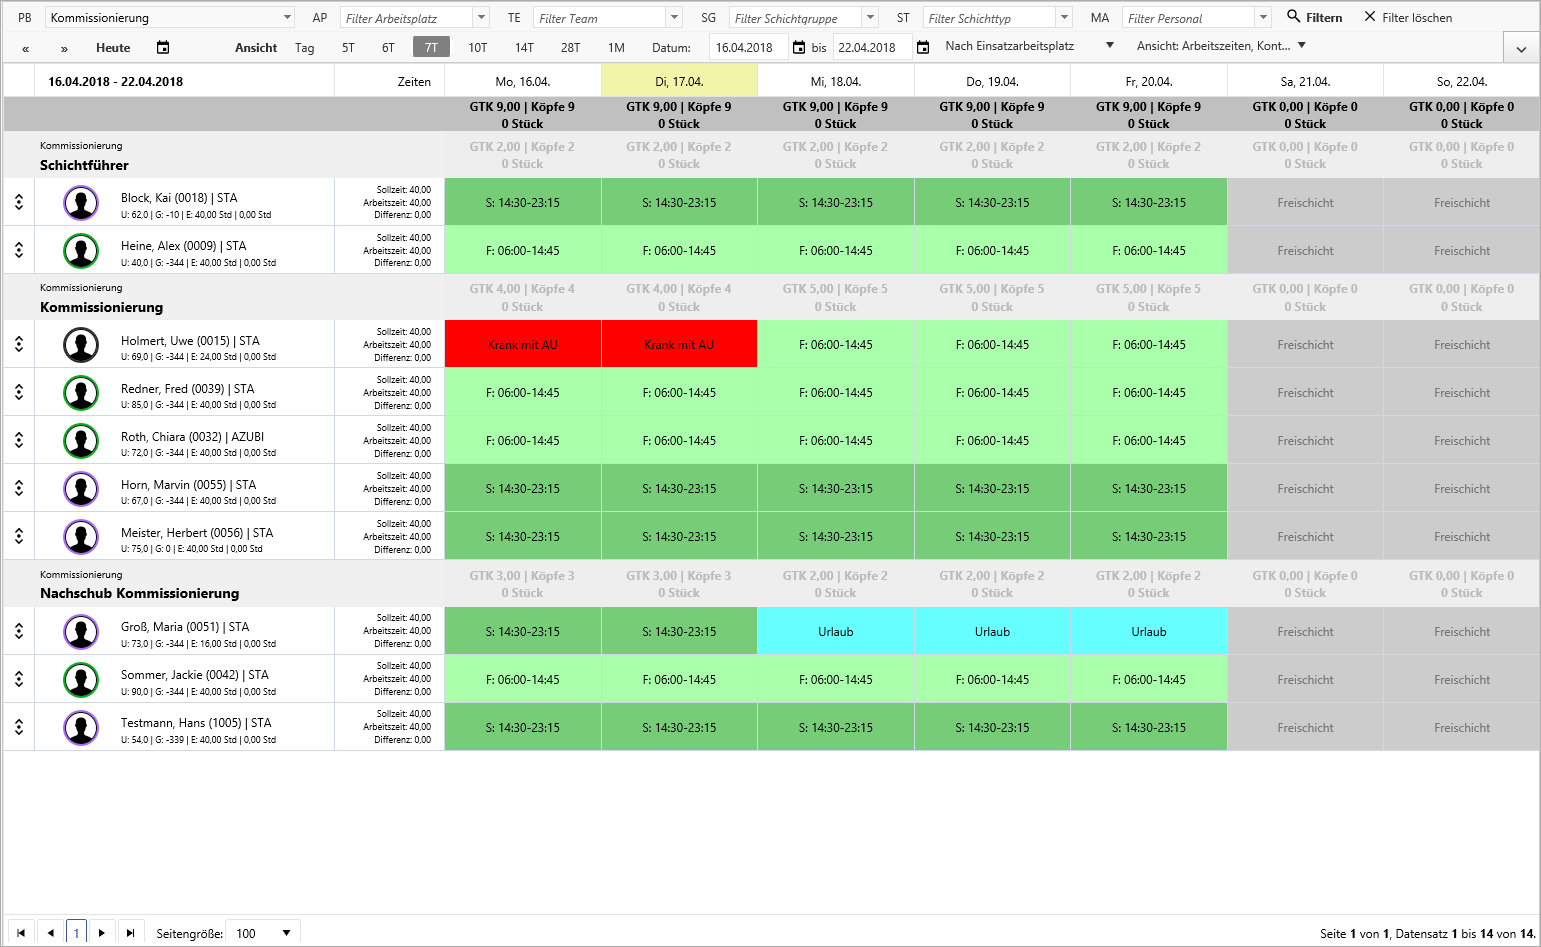The image size is (1541, 947).
Task: Click the Filtern magnifier icon
Action: pos(1293,17)
